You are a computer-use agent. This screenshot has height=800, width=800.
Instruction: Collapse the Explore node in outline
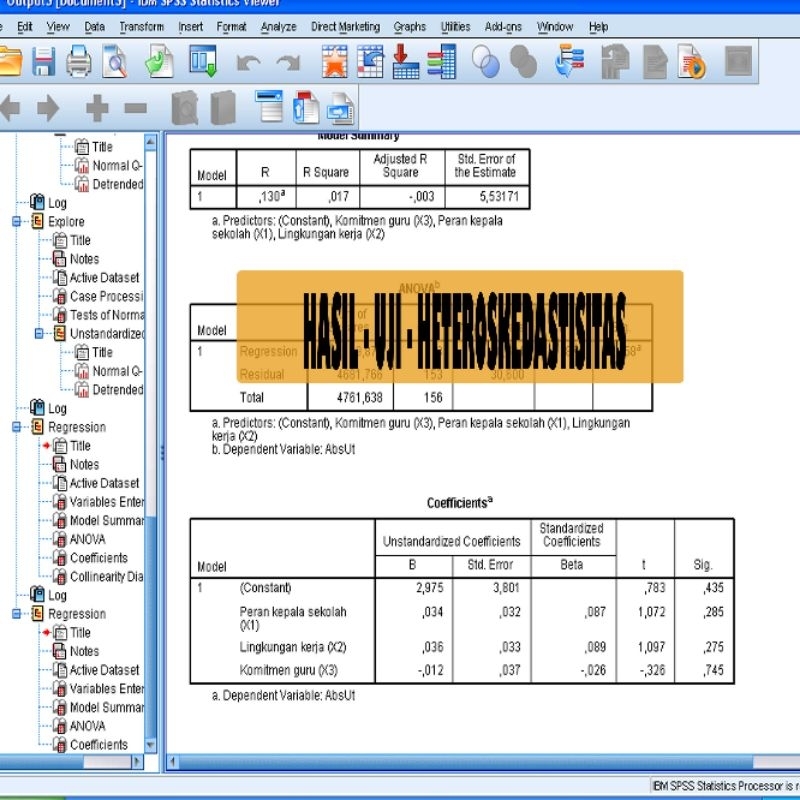[17, 222]
